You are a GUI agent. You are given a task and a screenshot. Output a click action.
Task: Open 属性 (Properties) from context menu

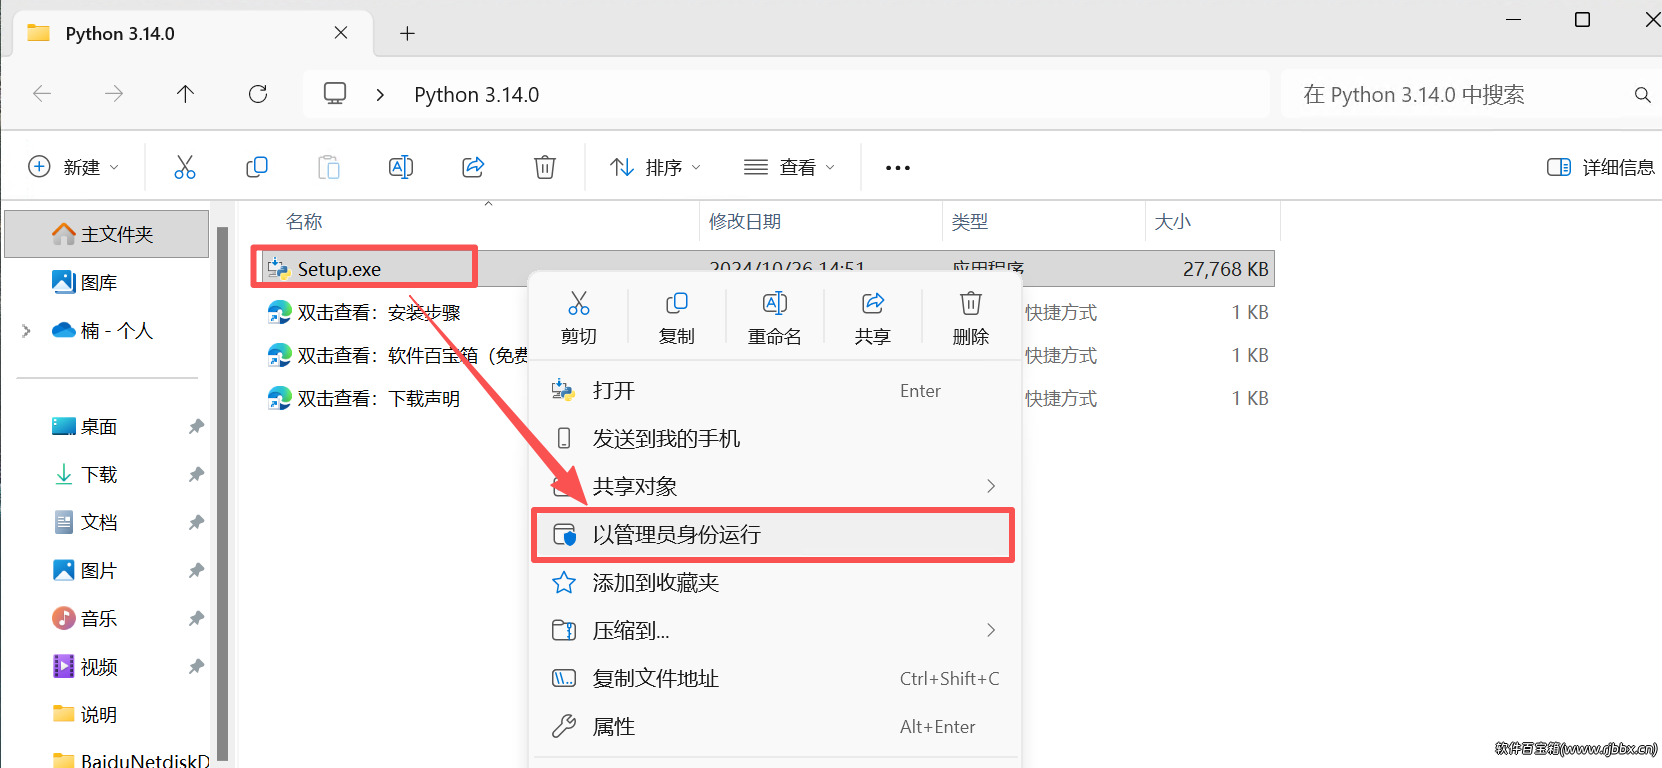tap(775, 727)
